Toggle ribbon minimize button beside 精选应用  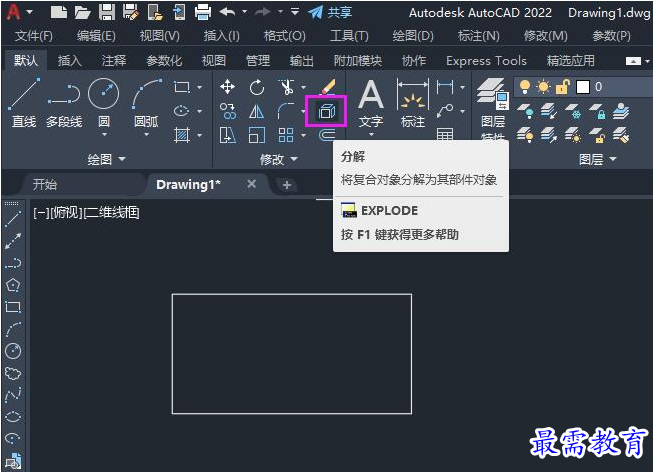[633, 61]
